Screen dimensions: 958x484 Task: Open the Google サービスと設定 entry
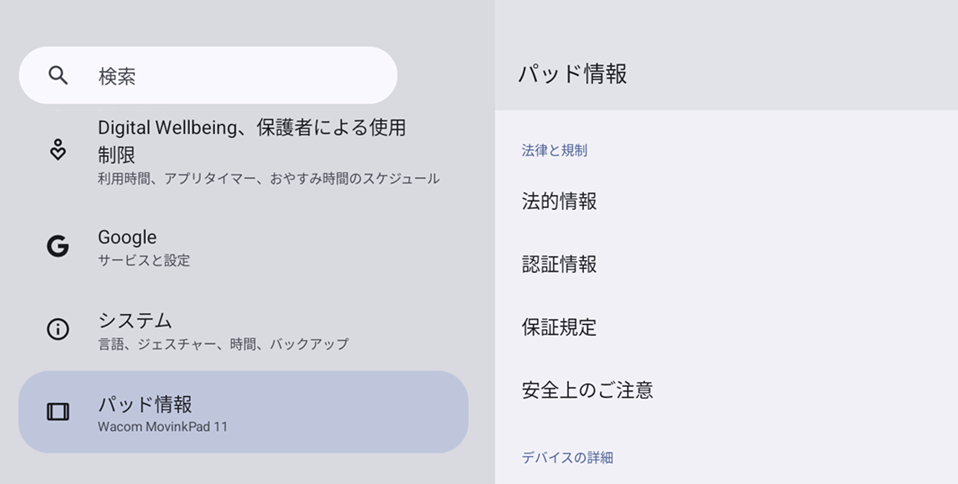243,247
